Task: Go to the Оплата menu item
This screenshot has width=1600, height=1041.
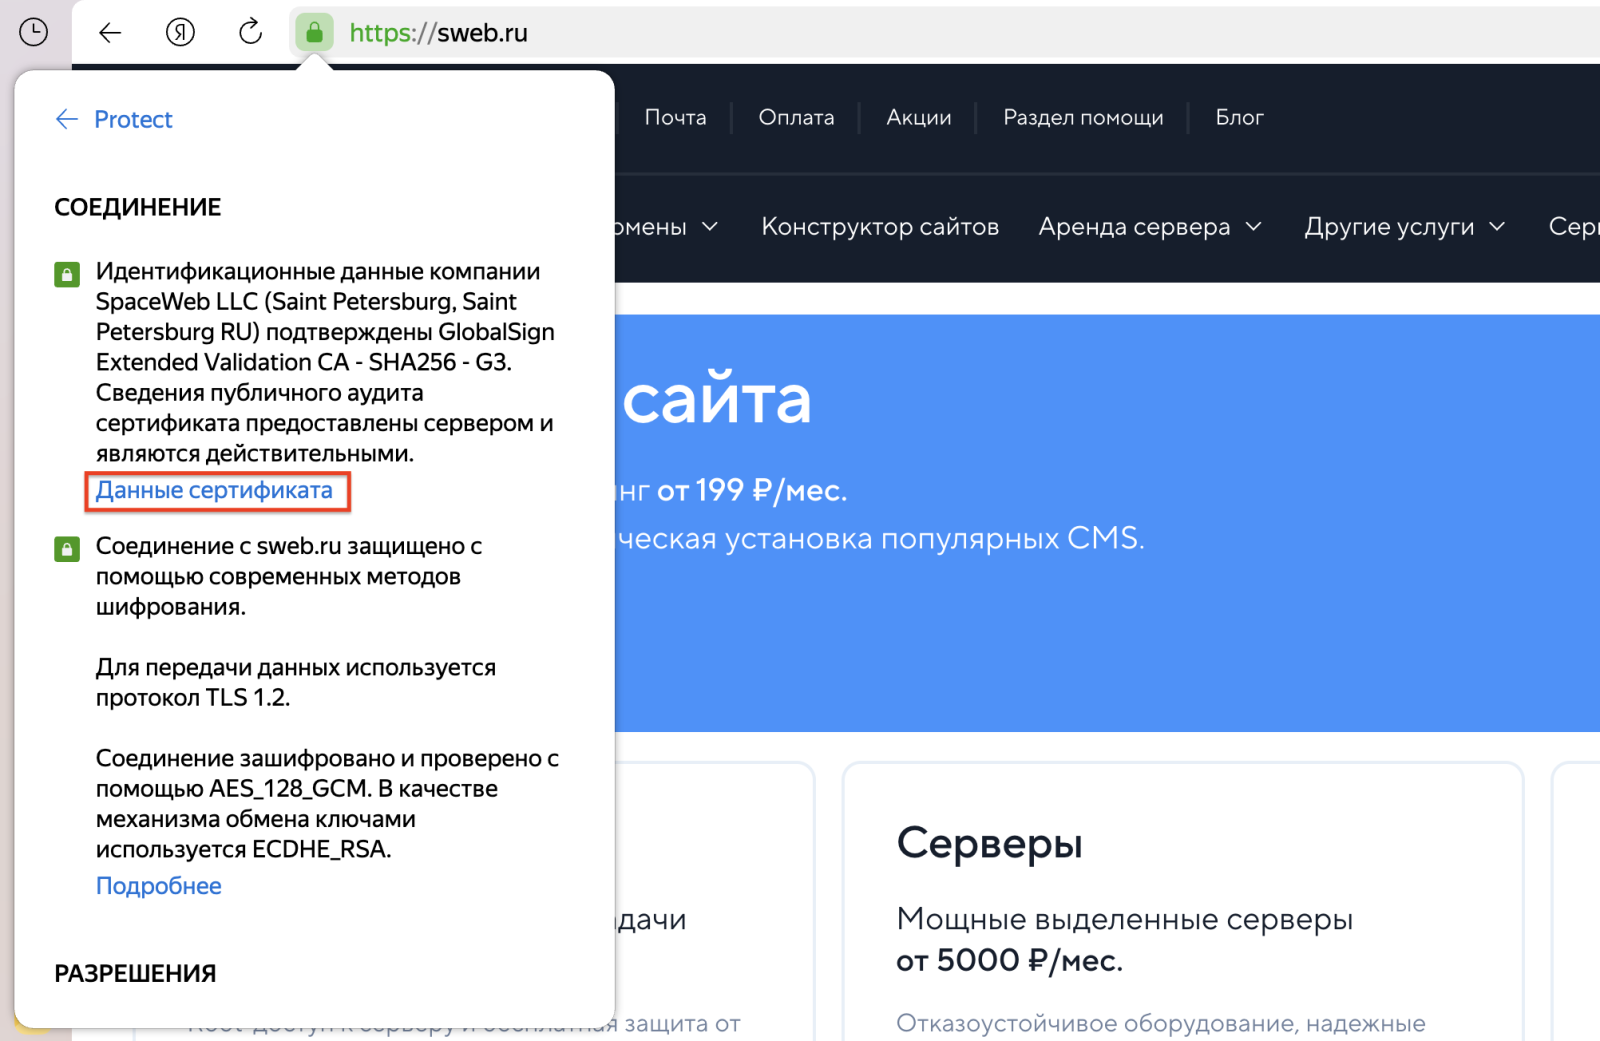Action: 796,117
